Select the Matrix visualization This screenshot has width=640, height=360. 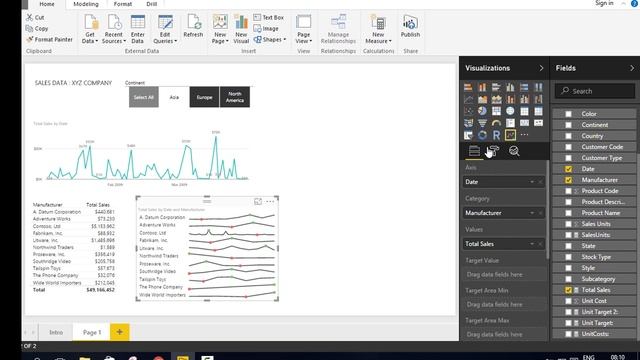tap(538, 111)
